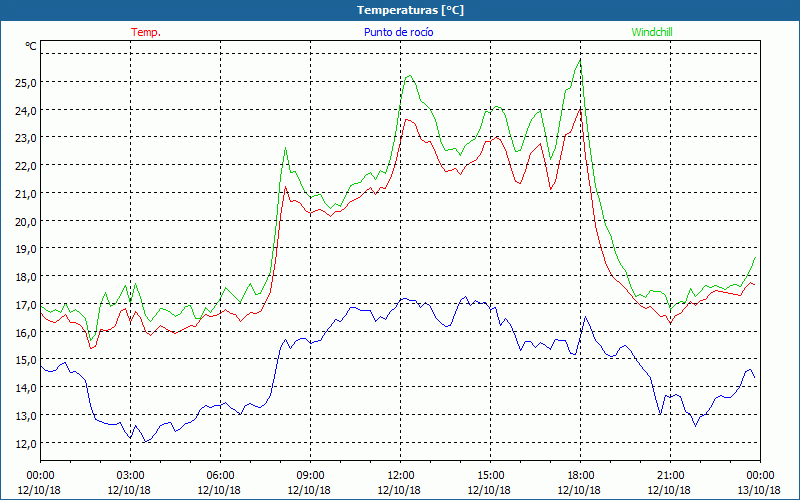Select the green 'Windchill' legend label
The width and height of the screenshot is (800, 500).
coord(652,32)
